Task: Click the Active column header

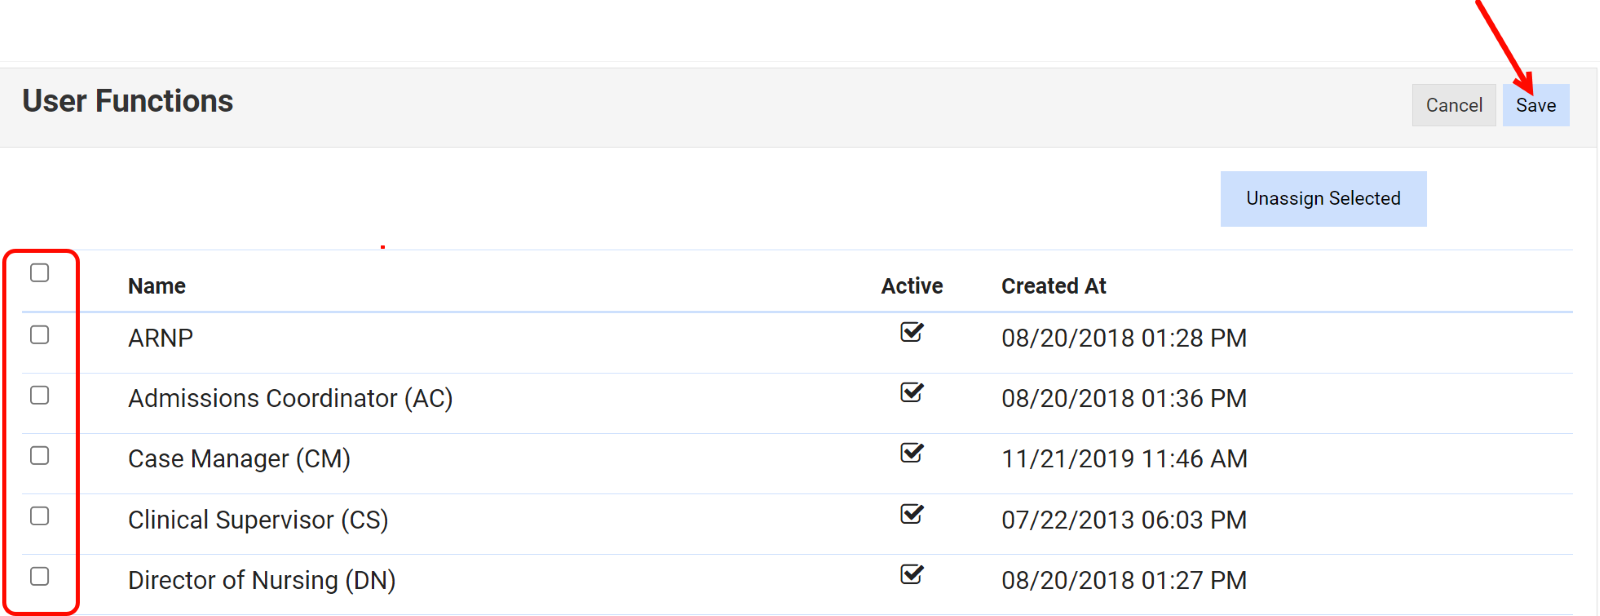Action: pyautogui.click(x=911, y=286)
